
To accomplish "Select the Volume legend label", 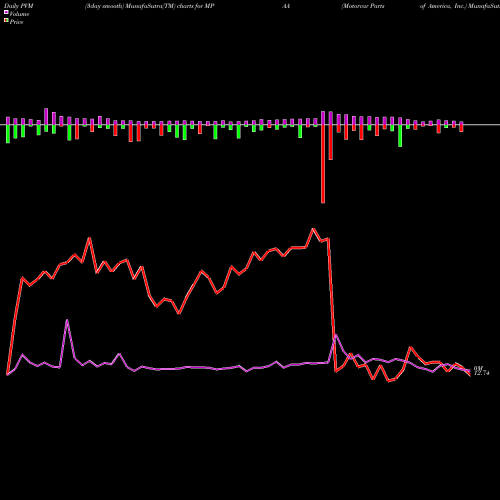I will (19, 14).
